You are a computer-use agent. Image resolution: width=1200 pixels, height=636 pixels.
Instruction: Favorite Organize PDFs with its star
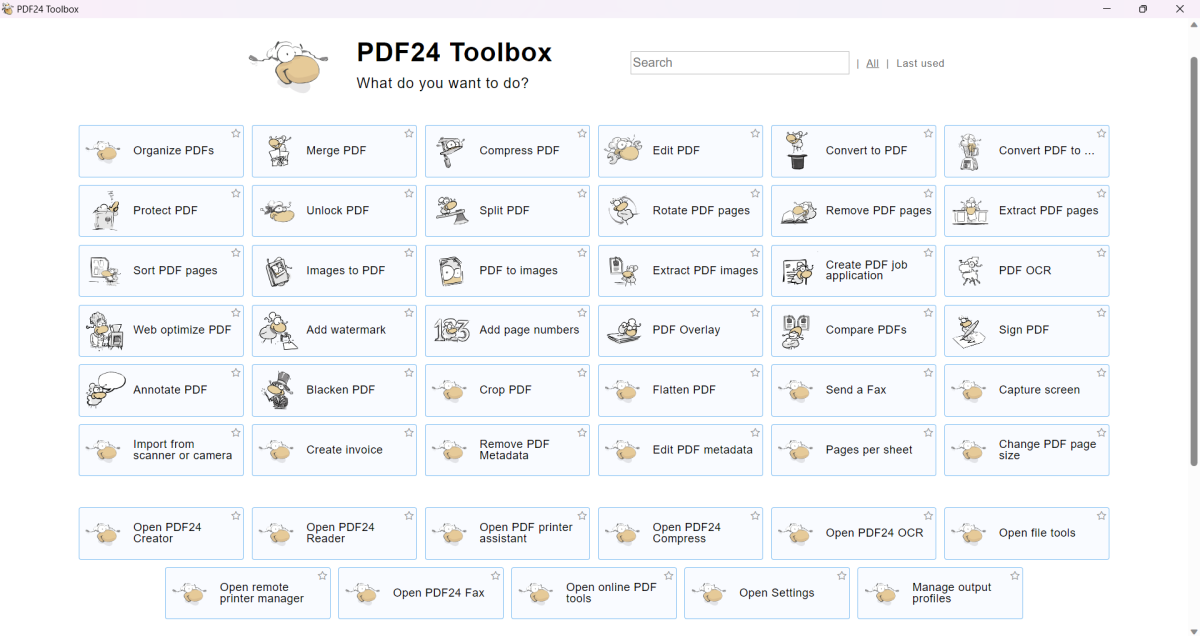pyautogui.click(x=236, y=133)
